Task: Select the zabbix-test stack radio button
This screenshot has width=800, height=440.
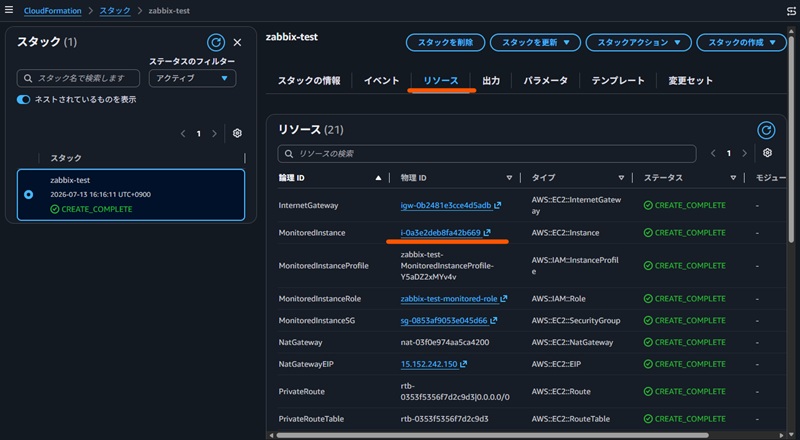Action: (29, 194)
